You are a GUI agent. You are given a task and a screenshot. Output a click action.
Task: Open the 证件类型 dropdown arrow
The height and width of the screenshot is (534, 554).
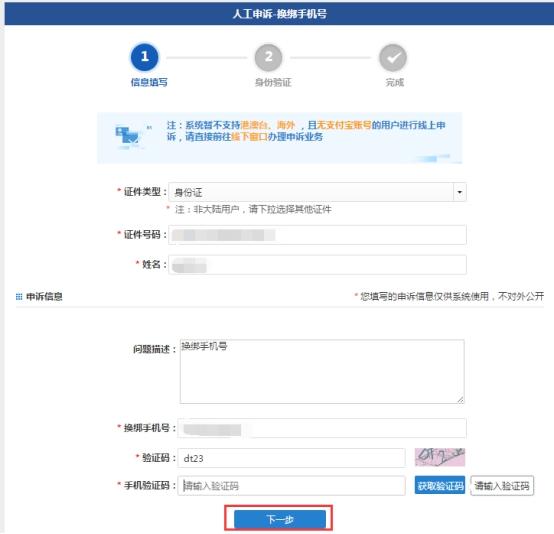coord(460,192)
